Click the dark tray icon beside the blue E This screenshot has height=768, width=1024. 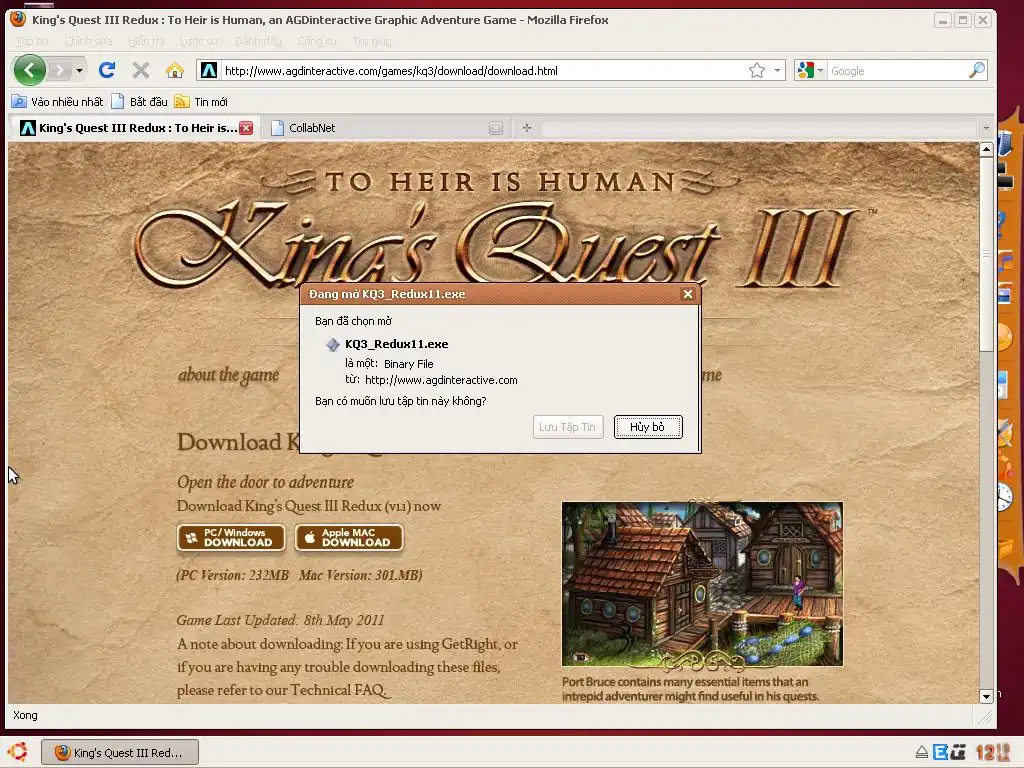coord(958,752)
